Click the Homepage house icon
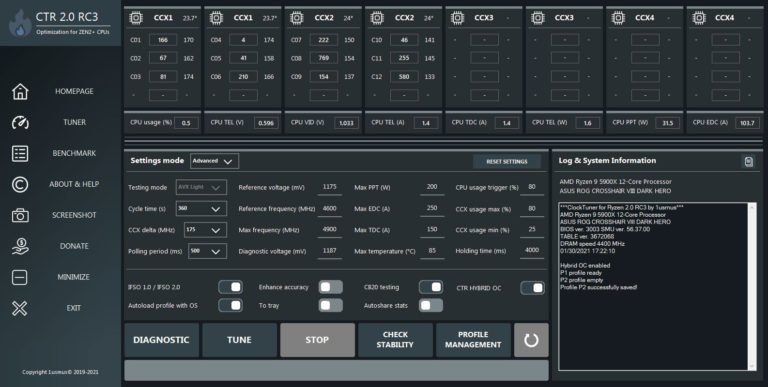Screen dimensions: 768x387 [x=20, y=91]
